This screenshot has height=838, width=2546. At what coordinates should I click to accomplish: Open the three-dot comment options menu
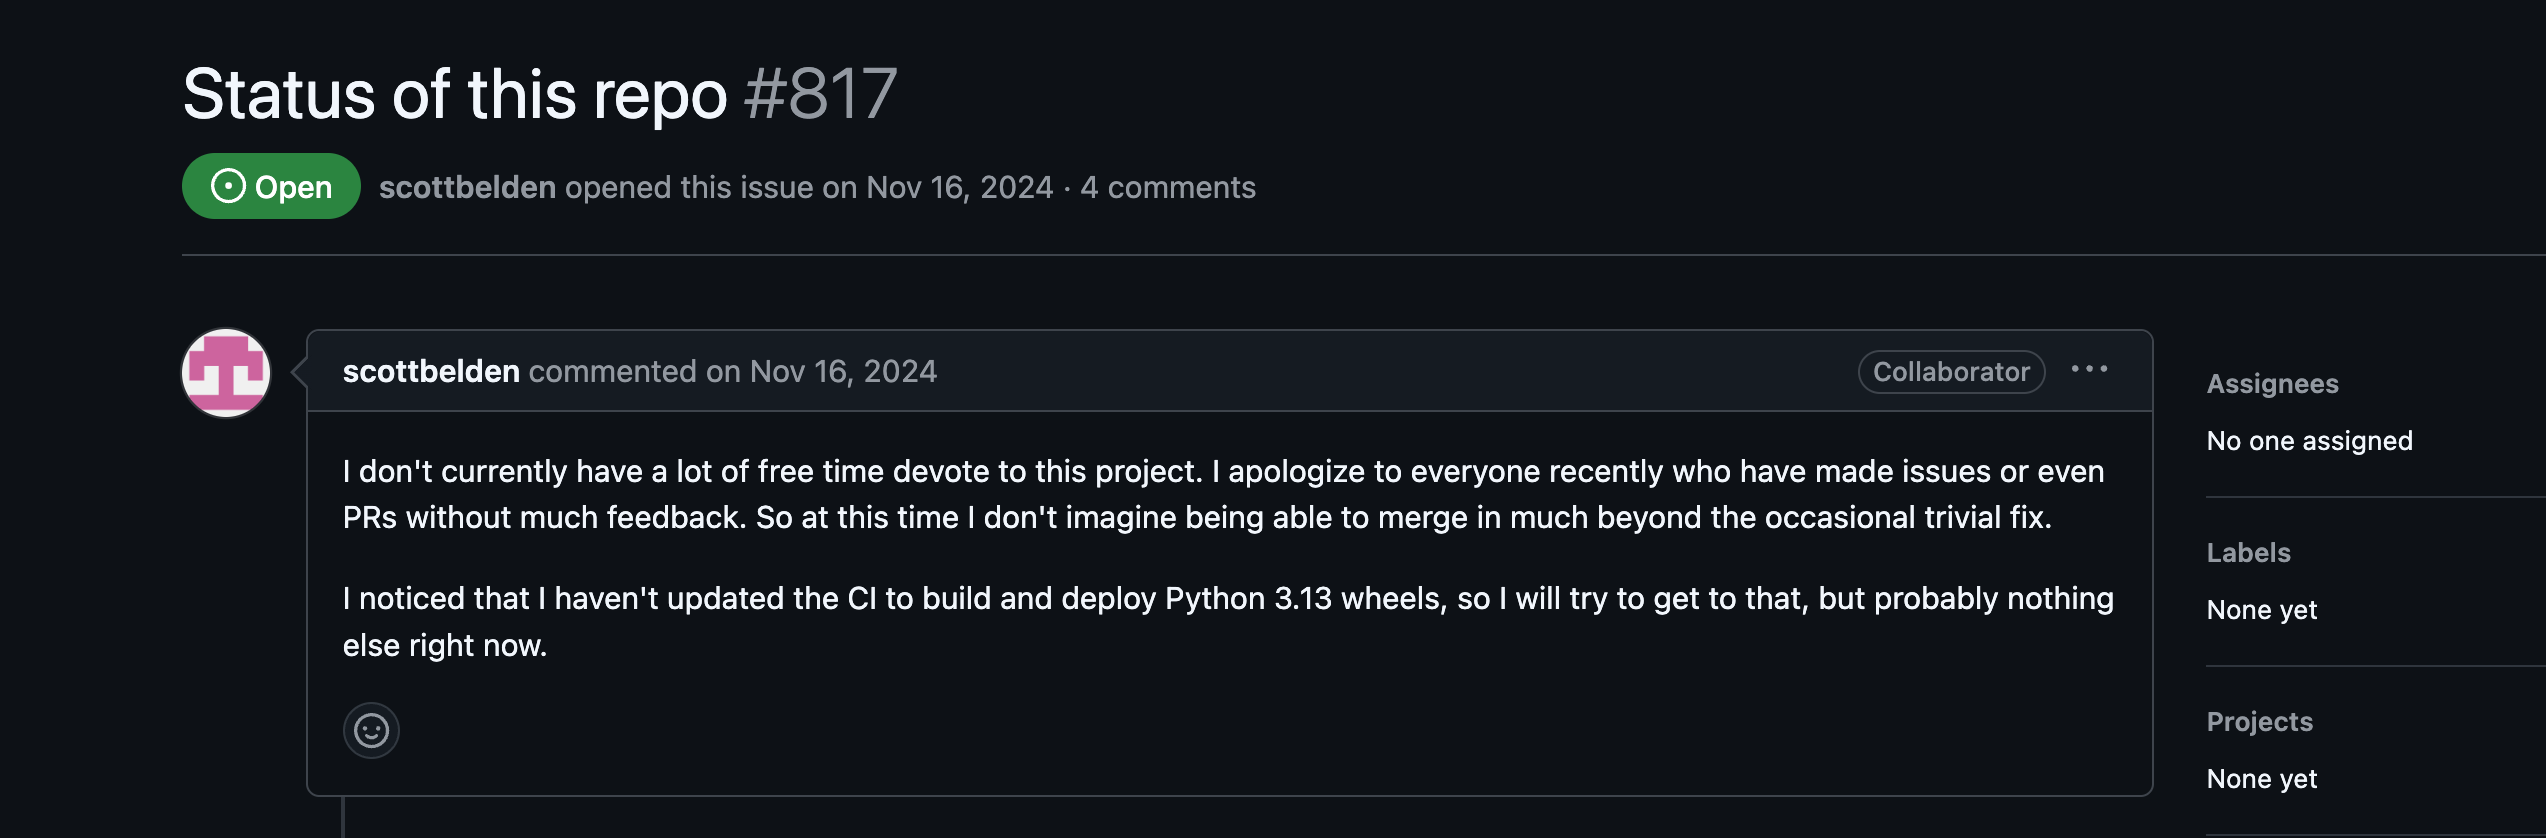(x=2089, y=370)
